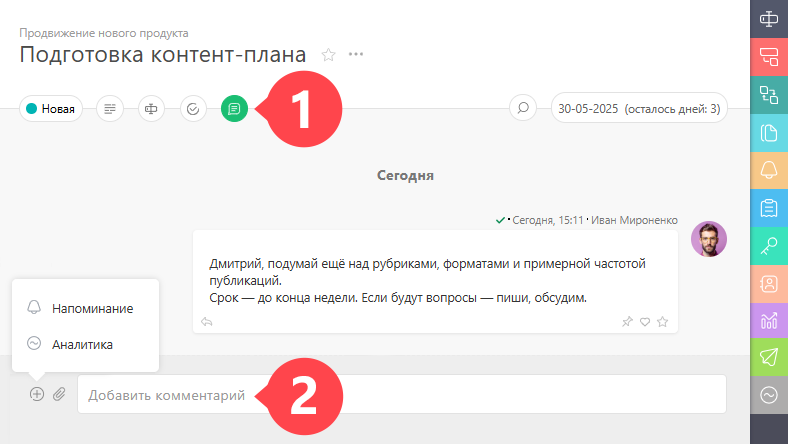Viewport: 788px width, 444px height.
Task: Attach a file with the paperclip icon
Action: [x=59, y=394]
